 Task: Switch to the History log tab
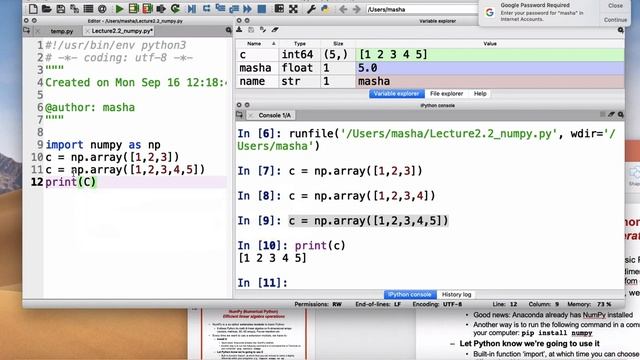coord(456,295)
